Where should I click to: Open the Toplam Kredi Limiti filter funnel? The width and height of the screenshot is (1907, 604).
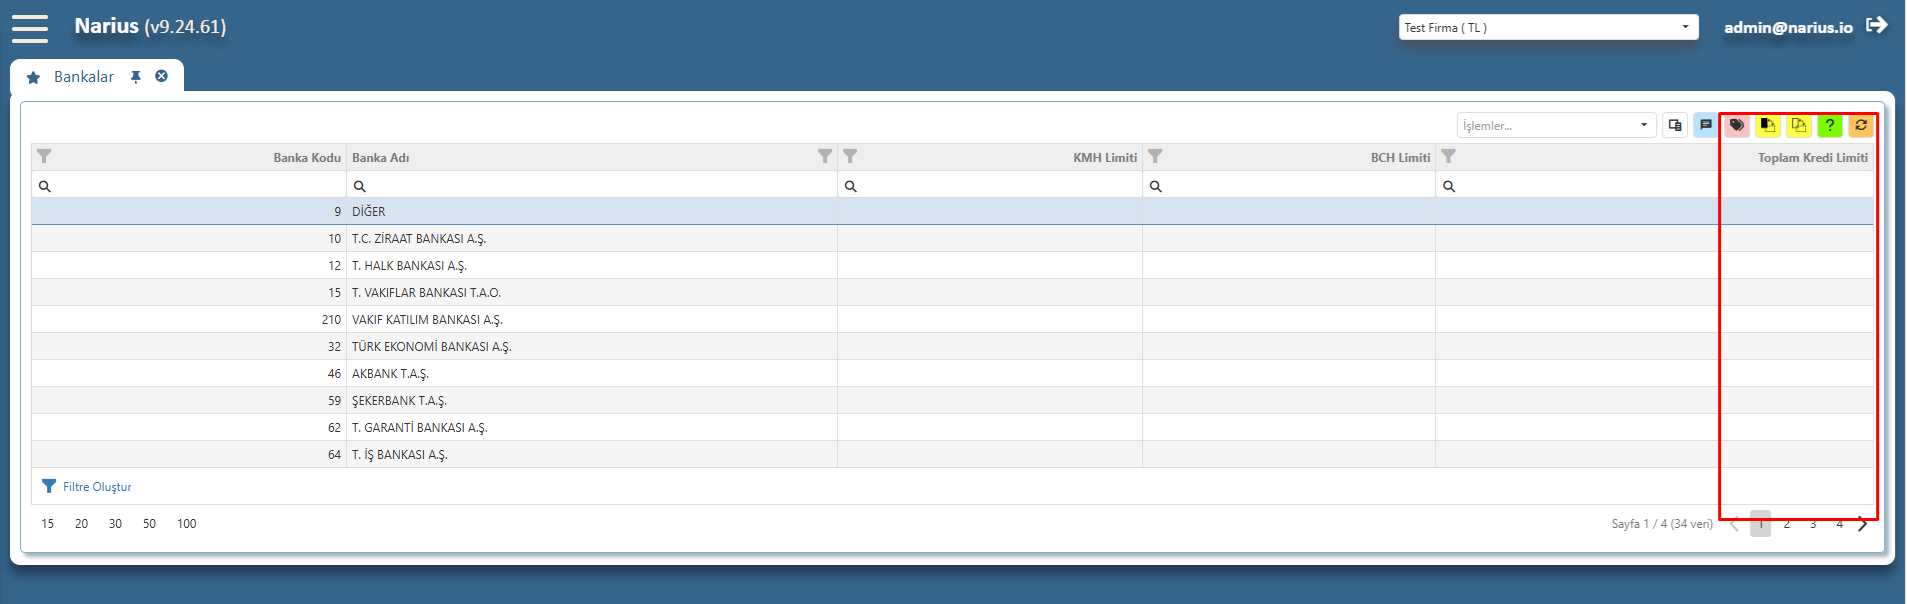(1448, 156)
